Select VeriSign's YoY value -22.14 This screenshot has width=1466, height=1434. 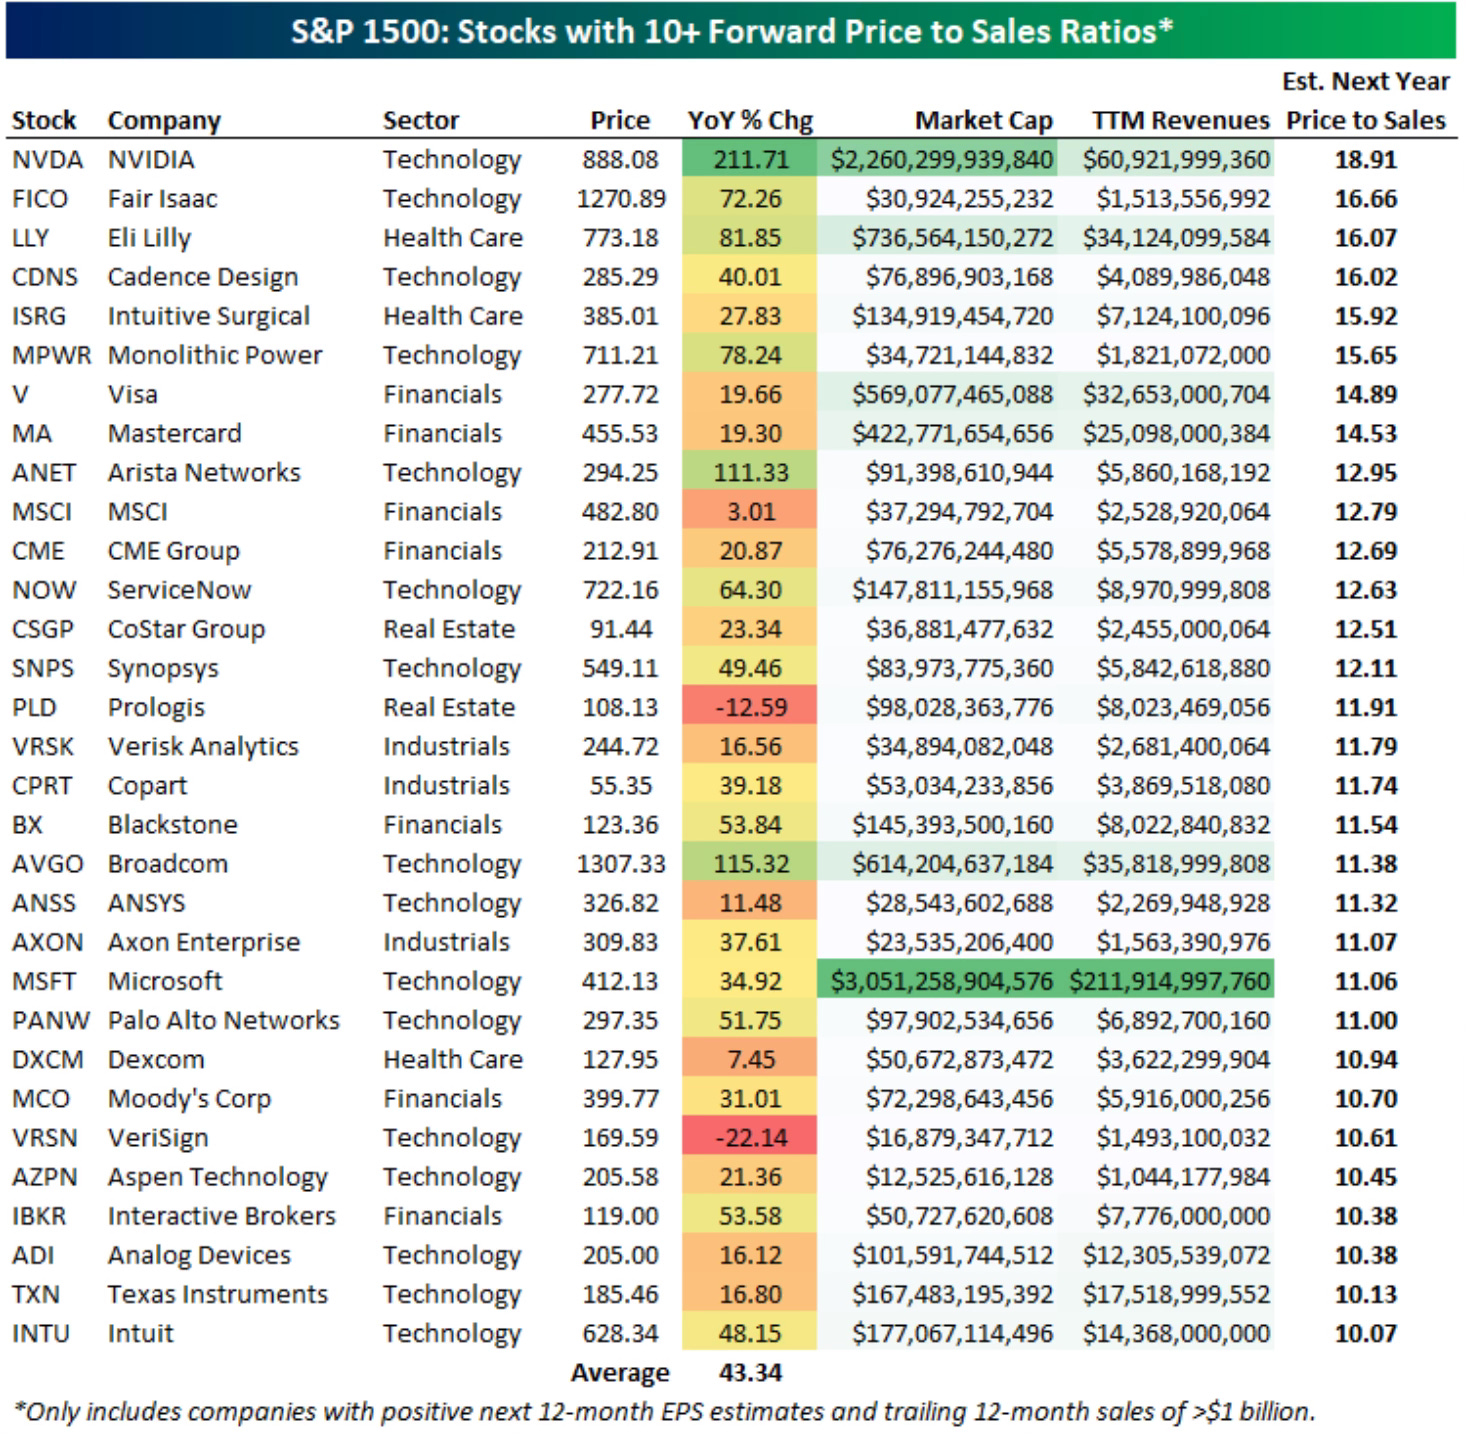[x=750, y=1137]
